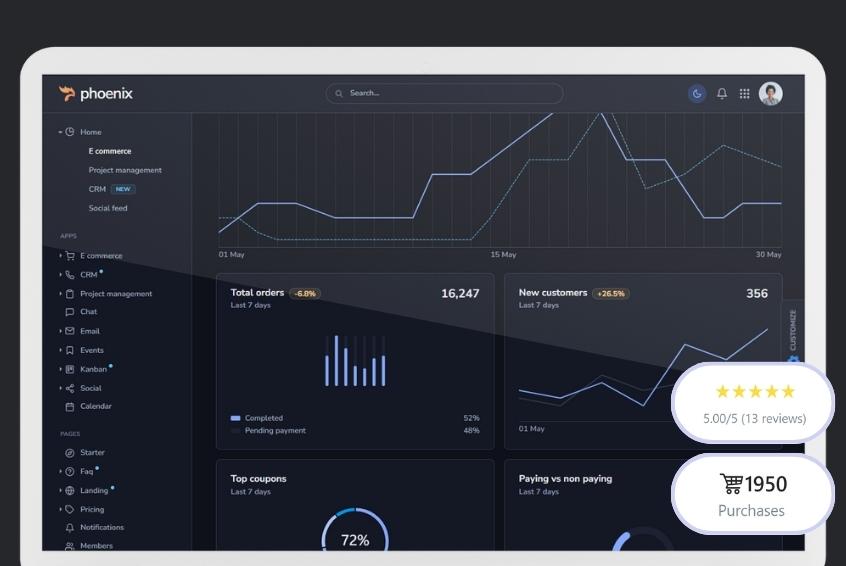Open the CRM dashboard under Home

coord(97,189)
